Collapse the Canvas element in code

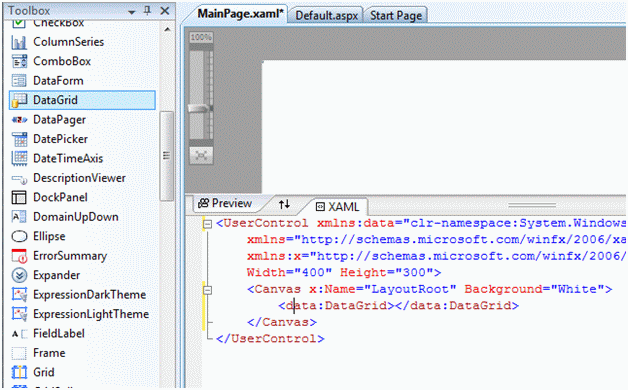tap(207, 289)
